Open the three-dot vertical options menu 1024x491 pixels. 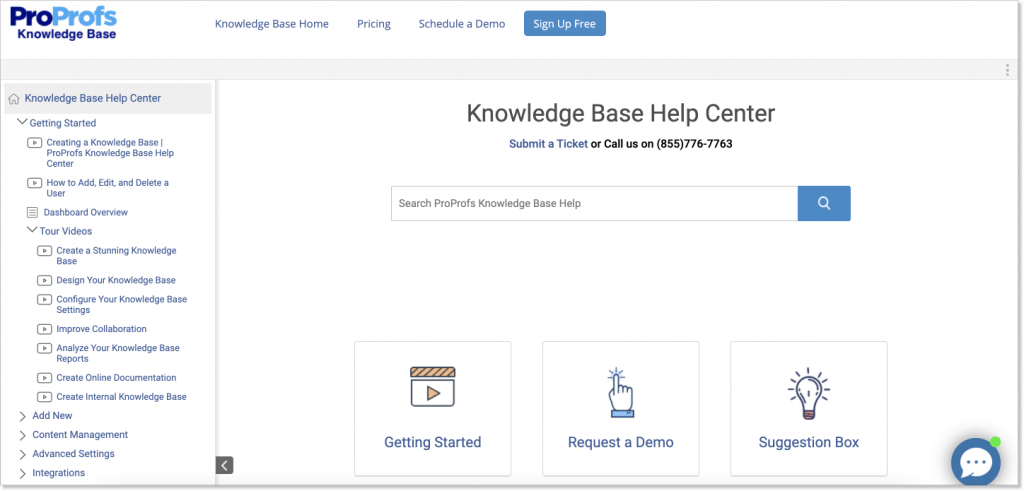tap(1008, 70)
